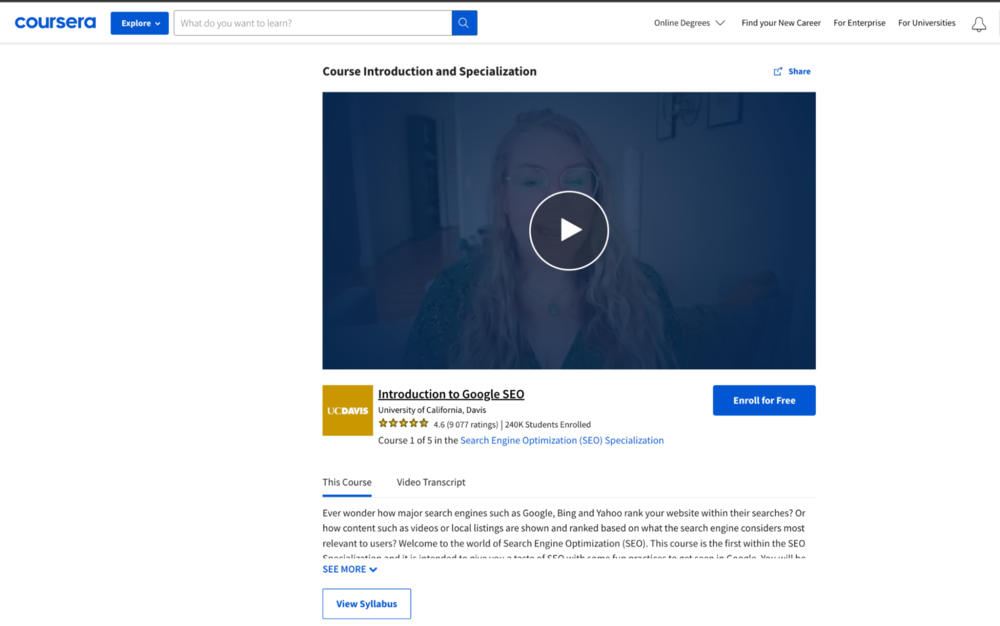Click '240K Students Enrolled' text
The image size is (1000, 626).
coord(548,425)
